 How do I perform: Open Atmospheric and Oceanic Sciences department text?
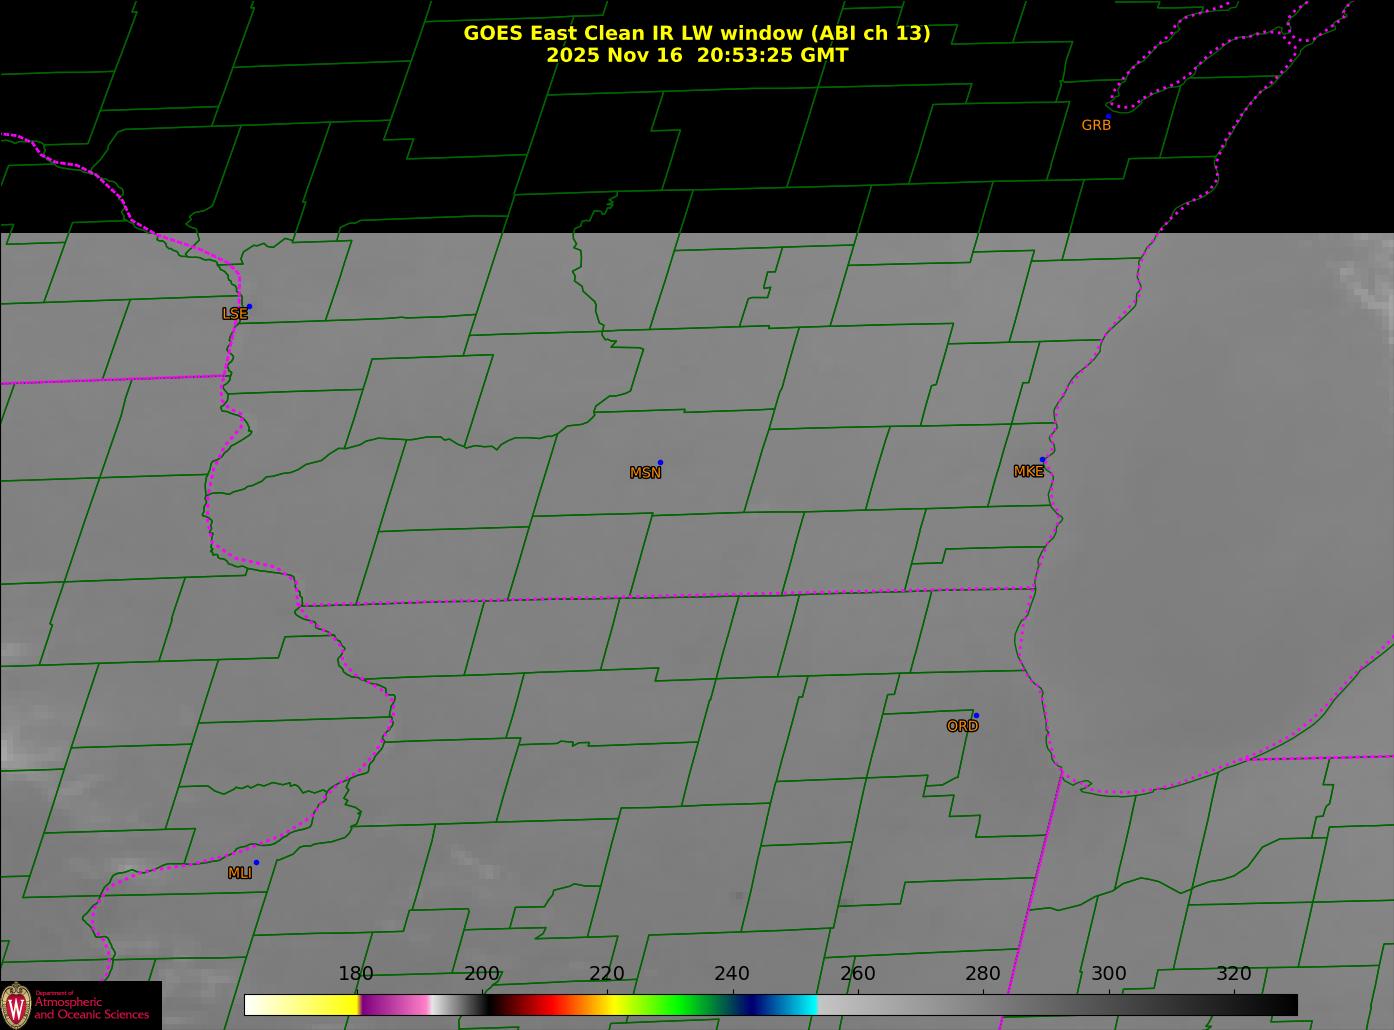point(91,1008)
